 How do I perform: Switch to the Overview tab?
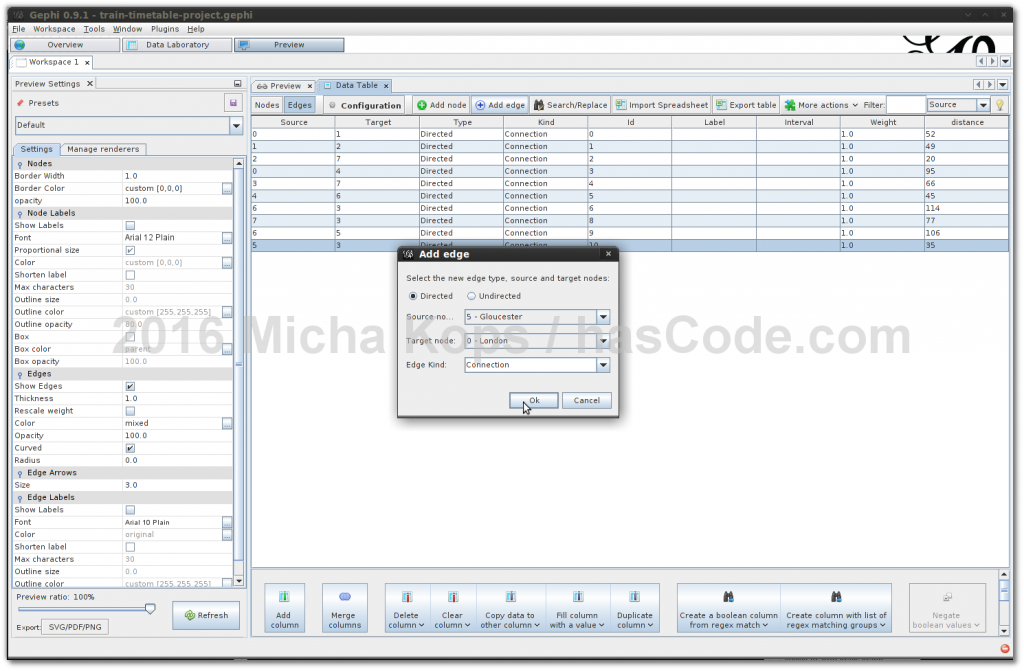click(64, 44)
